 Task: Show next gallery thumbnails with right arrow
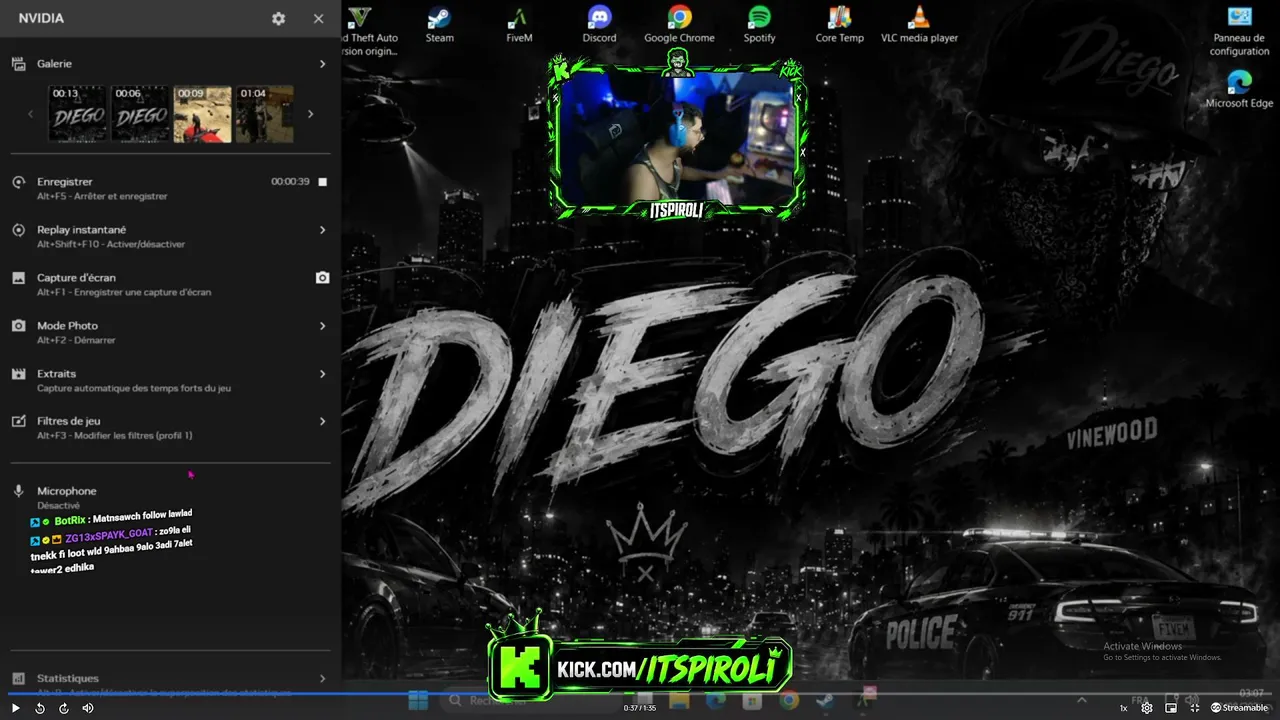click(x=310, y=114)
